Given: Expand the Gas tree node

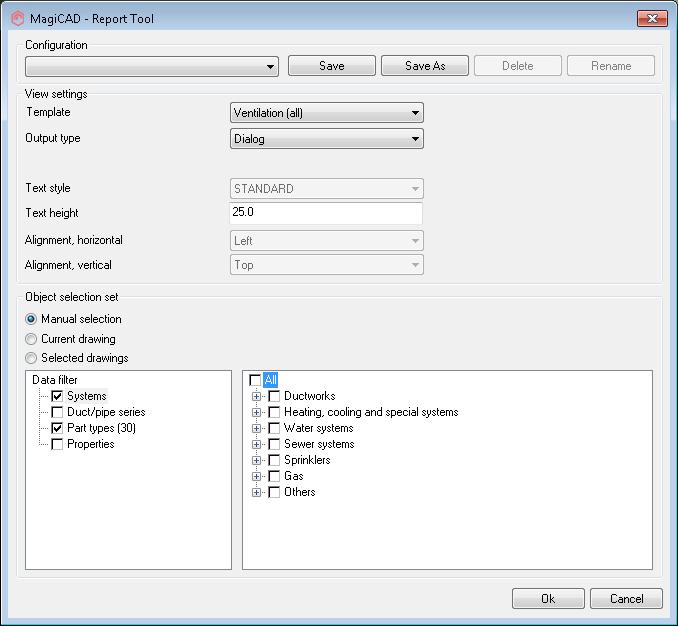Looking at the screenshot, I should tap(256, 476).
